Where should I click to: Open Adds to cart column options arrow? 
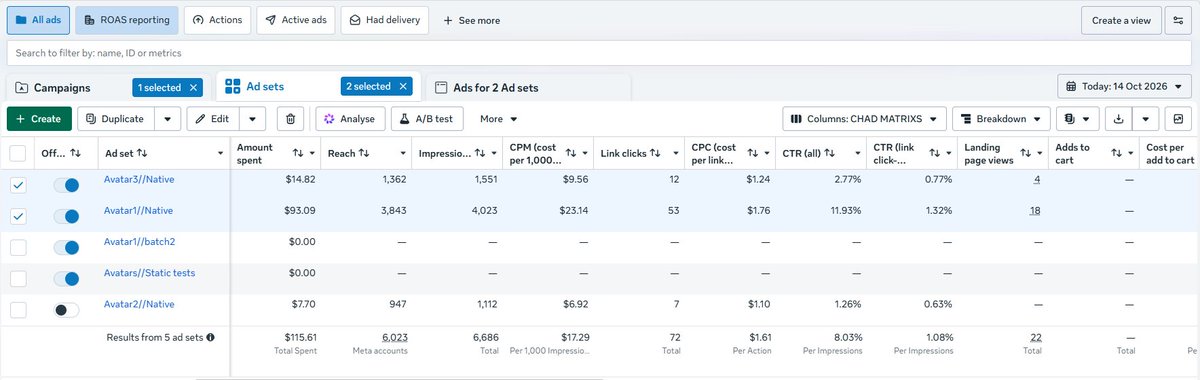pyautogui.click(x=1130, y=153)
